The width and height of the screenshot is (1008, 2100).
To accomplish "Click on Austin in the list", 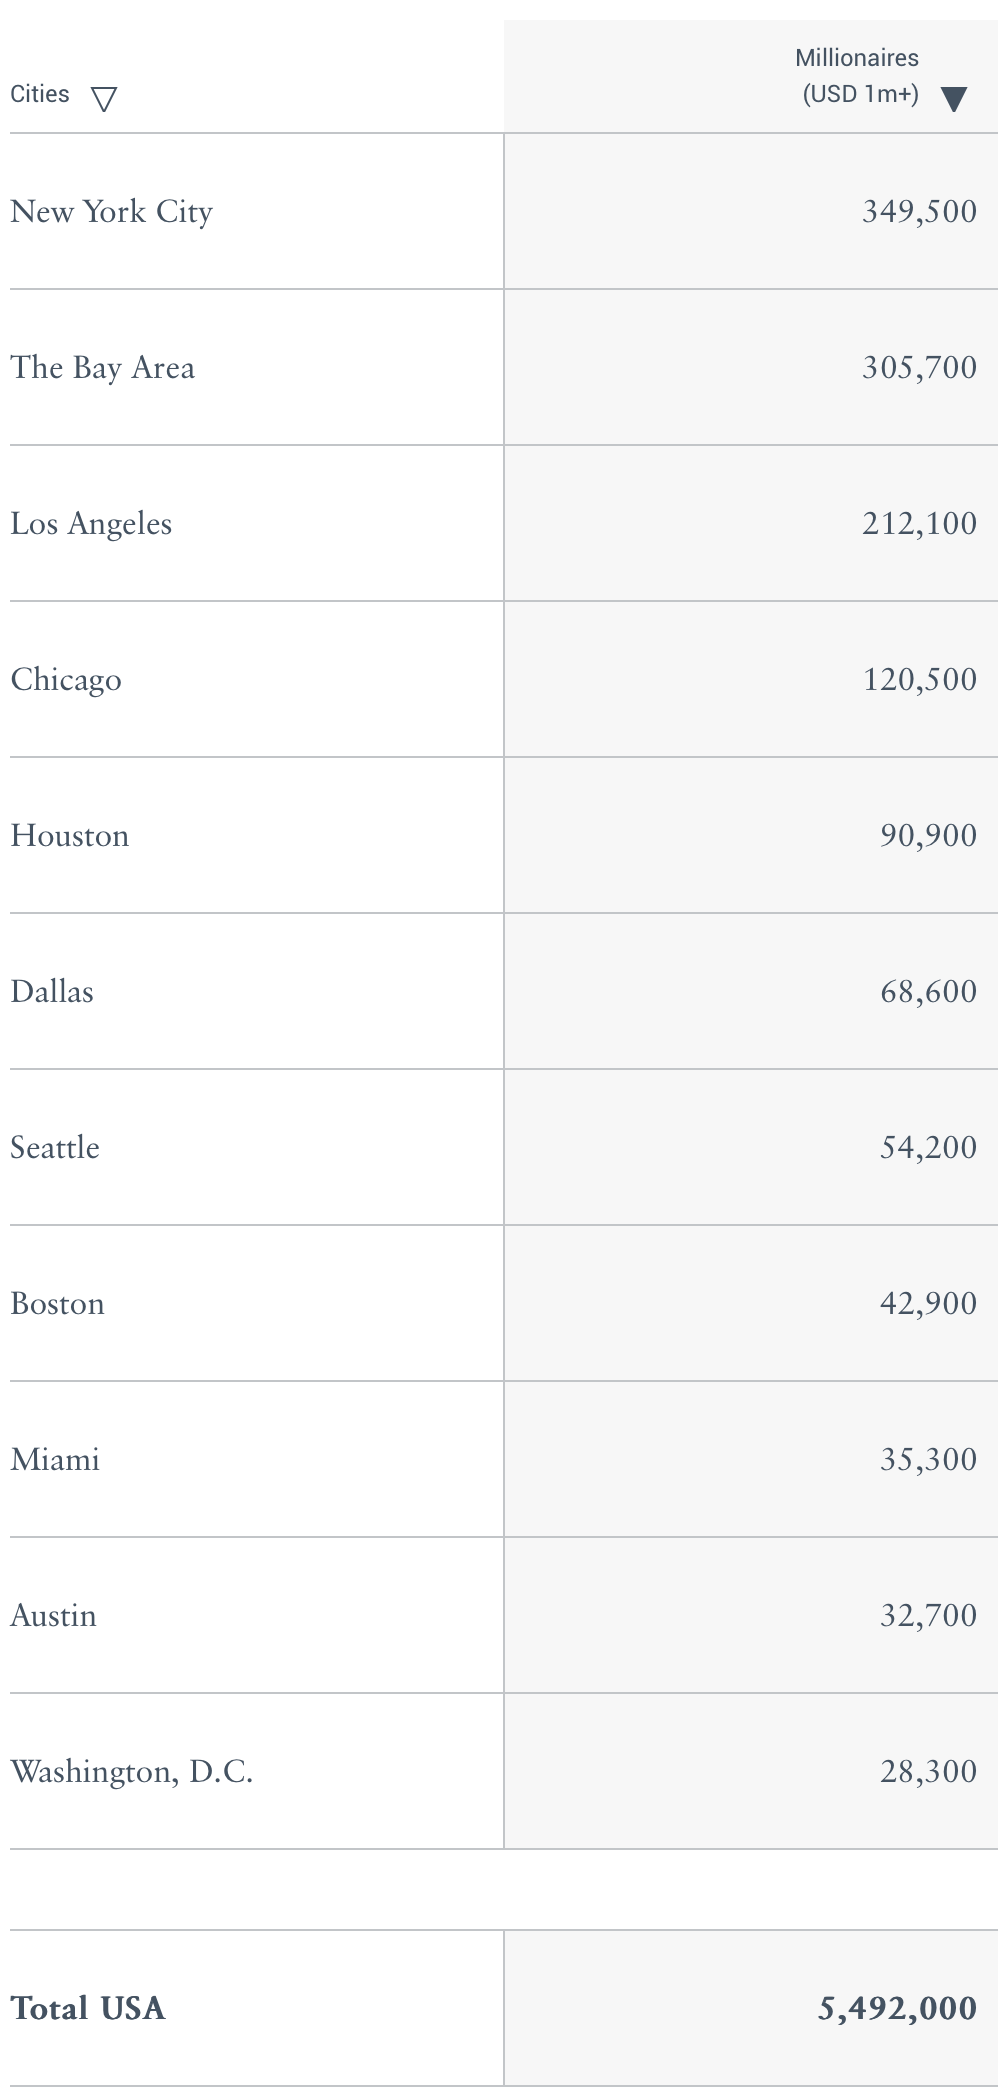I will click(54, 1616).
